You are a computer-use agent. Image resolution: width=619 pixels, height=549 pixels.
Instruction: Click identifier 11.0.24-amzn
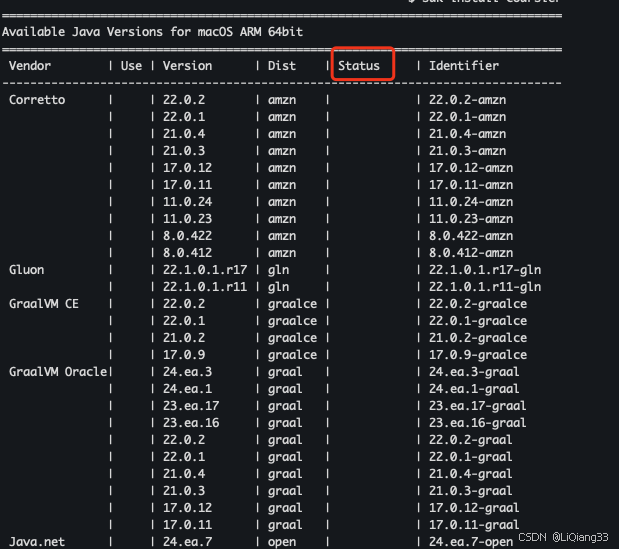[471, 202]
